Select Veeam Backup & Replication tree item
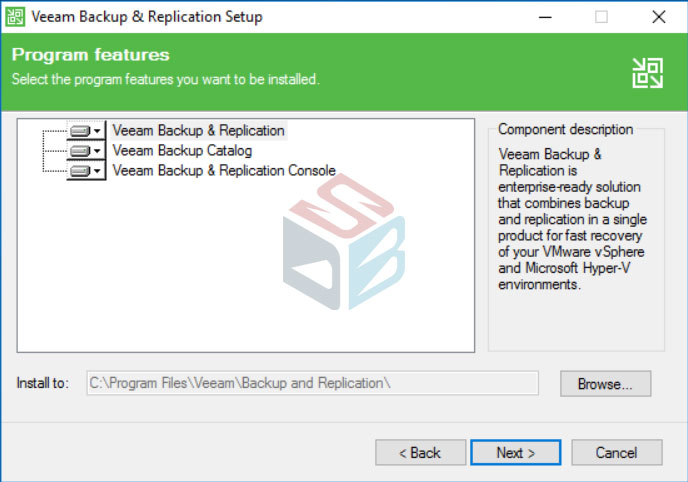This screenshot has height=482, width=688. click(x=198, y=131)
